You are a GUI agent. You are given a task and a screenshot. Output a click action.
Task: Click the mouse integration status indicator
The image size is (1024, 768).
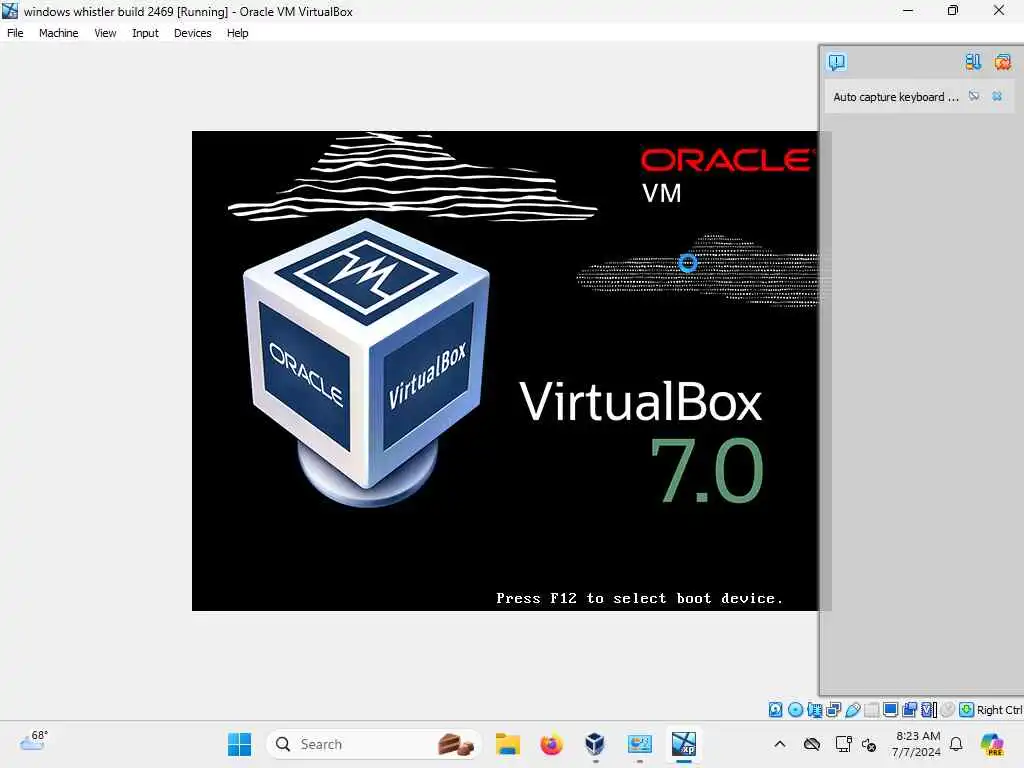click(948, 710)
